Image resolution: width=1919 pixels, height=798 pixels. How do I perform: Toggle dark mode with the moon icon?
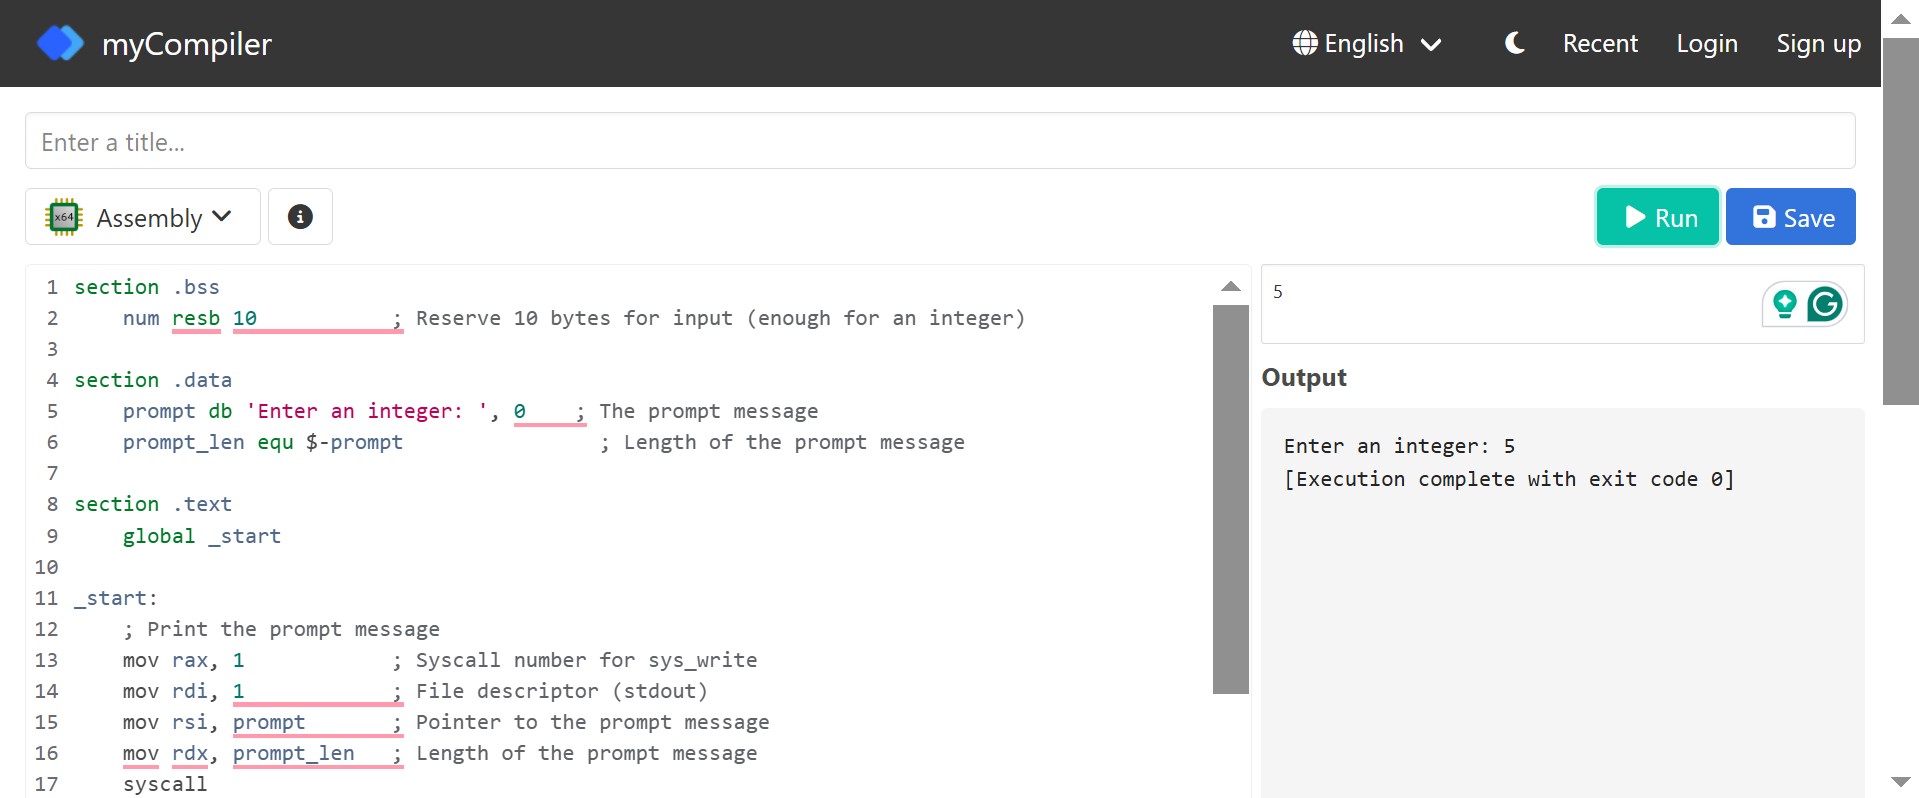[1515, 43]
